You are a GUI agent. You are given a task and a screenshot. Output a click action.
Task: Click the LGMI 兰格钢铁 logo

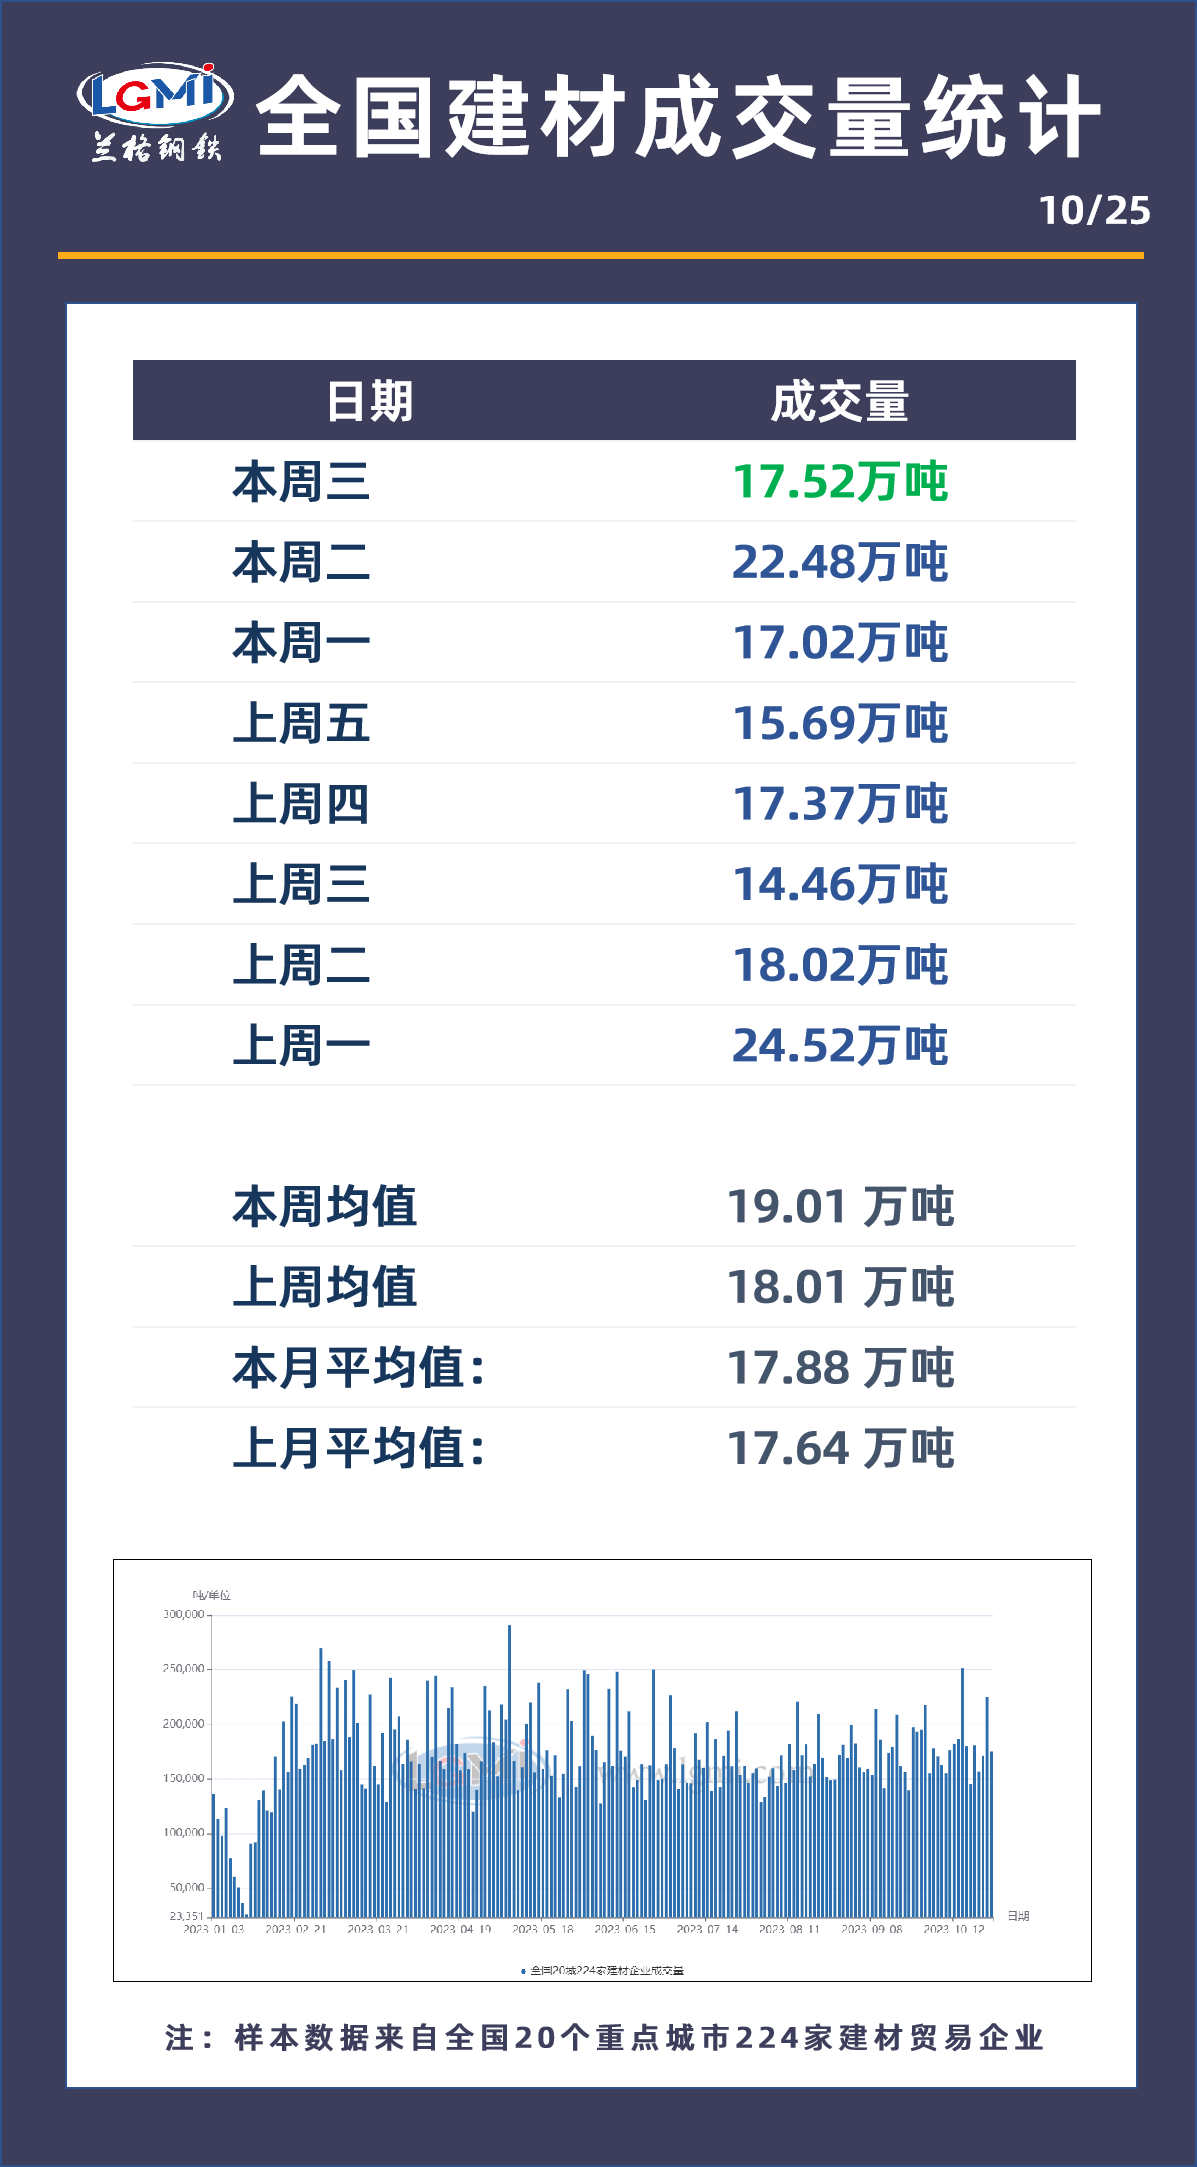pyautogui.click(x=155, y=112)
